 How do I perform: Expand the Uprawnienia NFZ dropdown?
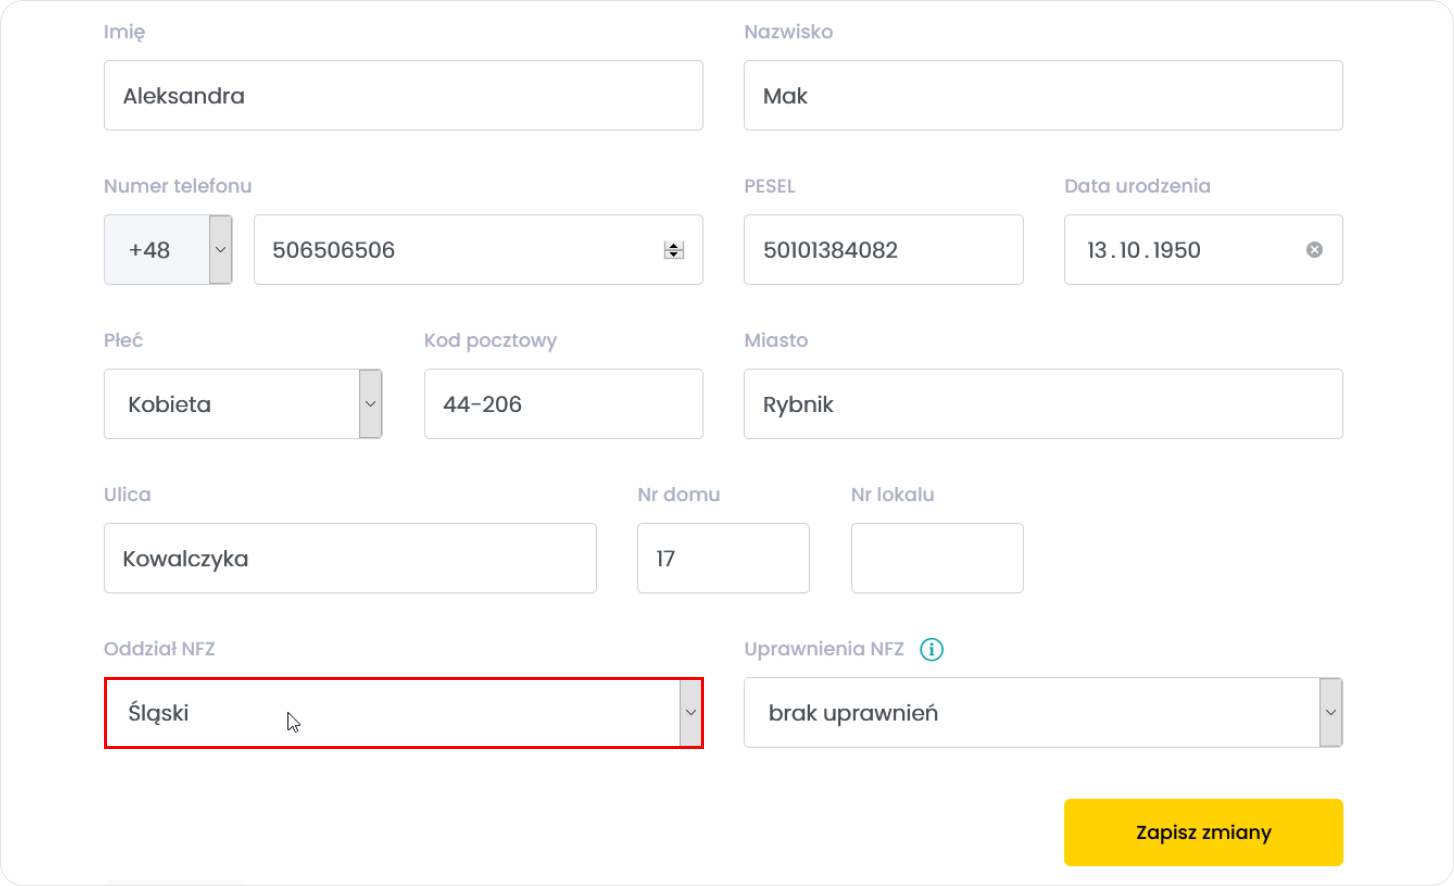pos(1043,713)
